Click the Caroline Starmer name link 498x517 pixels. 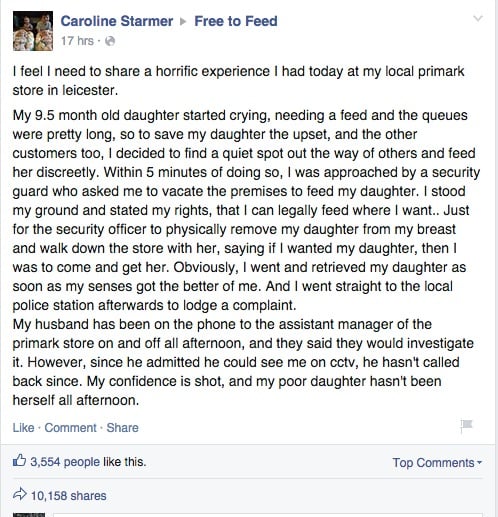point(117,21)
